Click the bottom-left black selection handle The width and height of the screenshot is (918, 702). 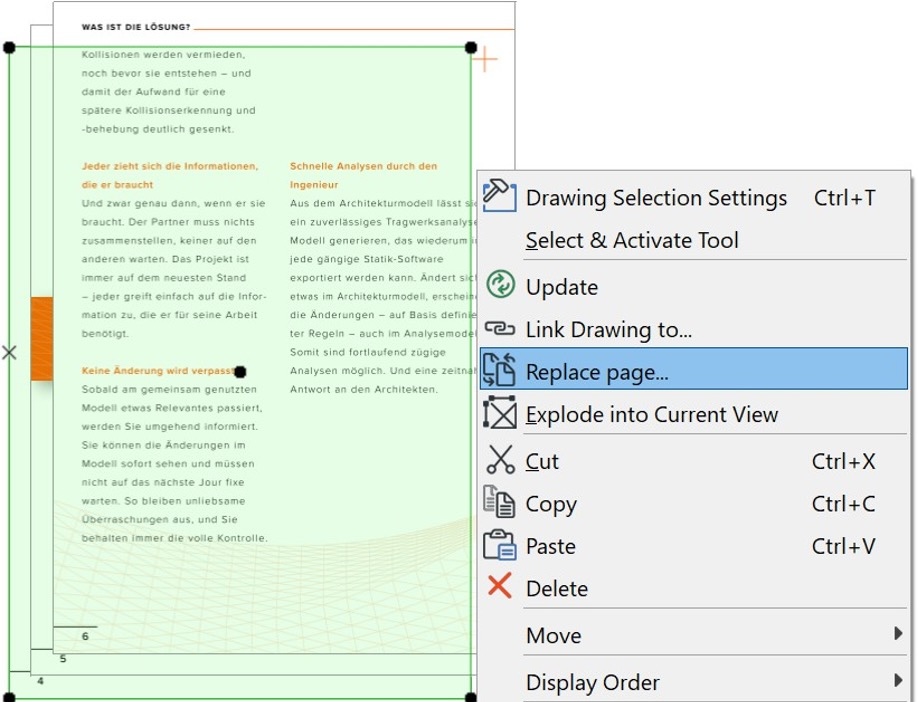pyautogui.click(x=10, y=696)
